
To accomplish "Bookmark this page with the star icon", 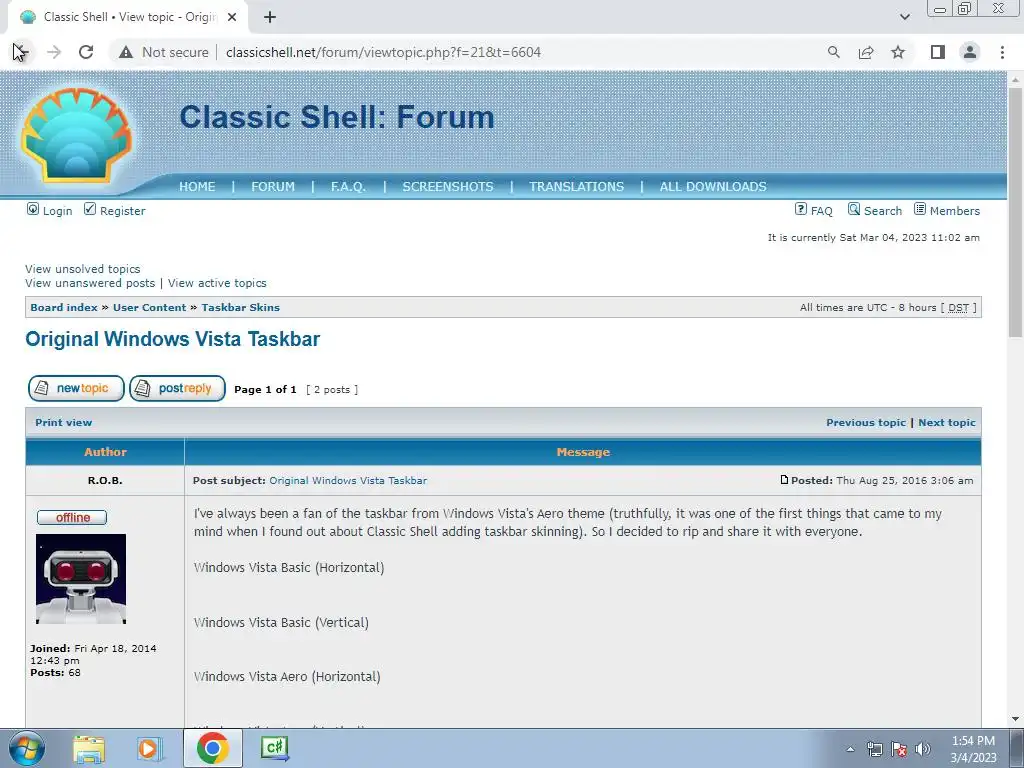I will 898,52.
